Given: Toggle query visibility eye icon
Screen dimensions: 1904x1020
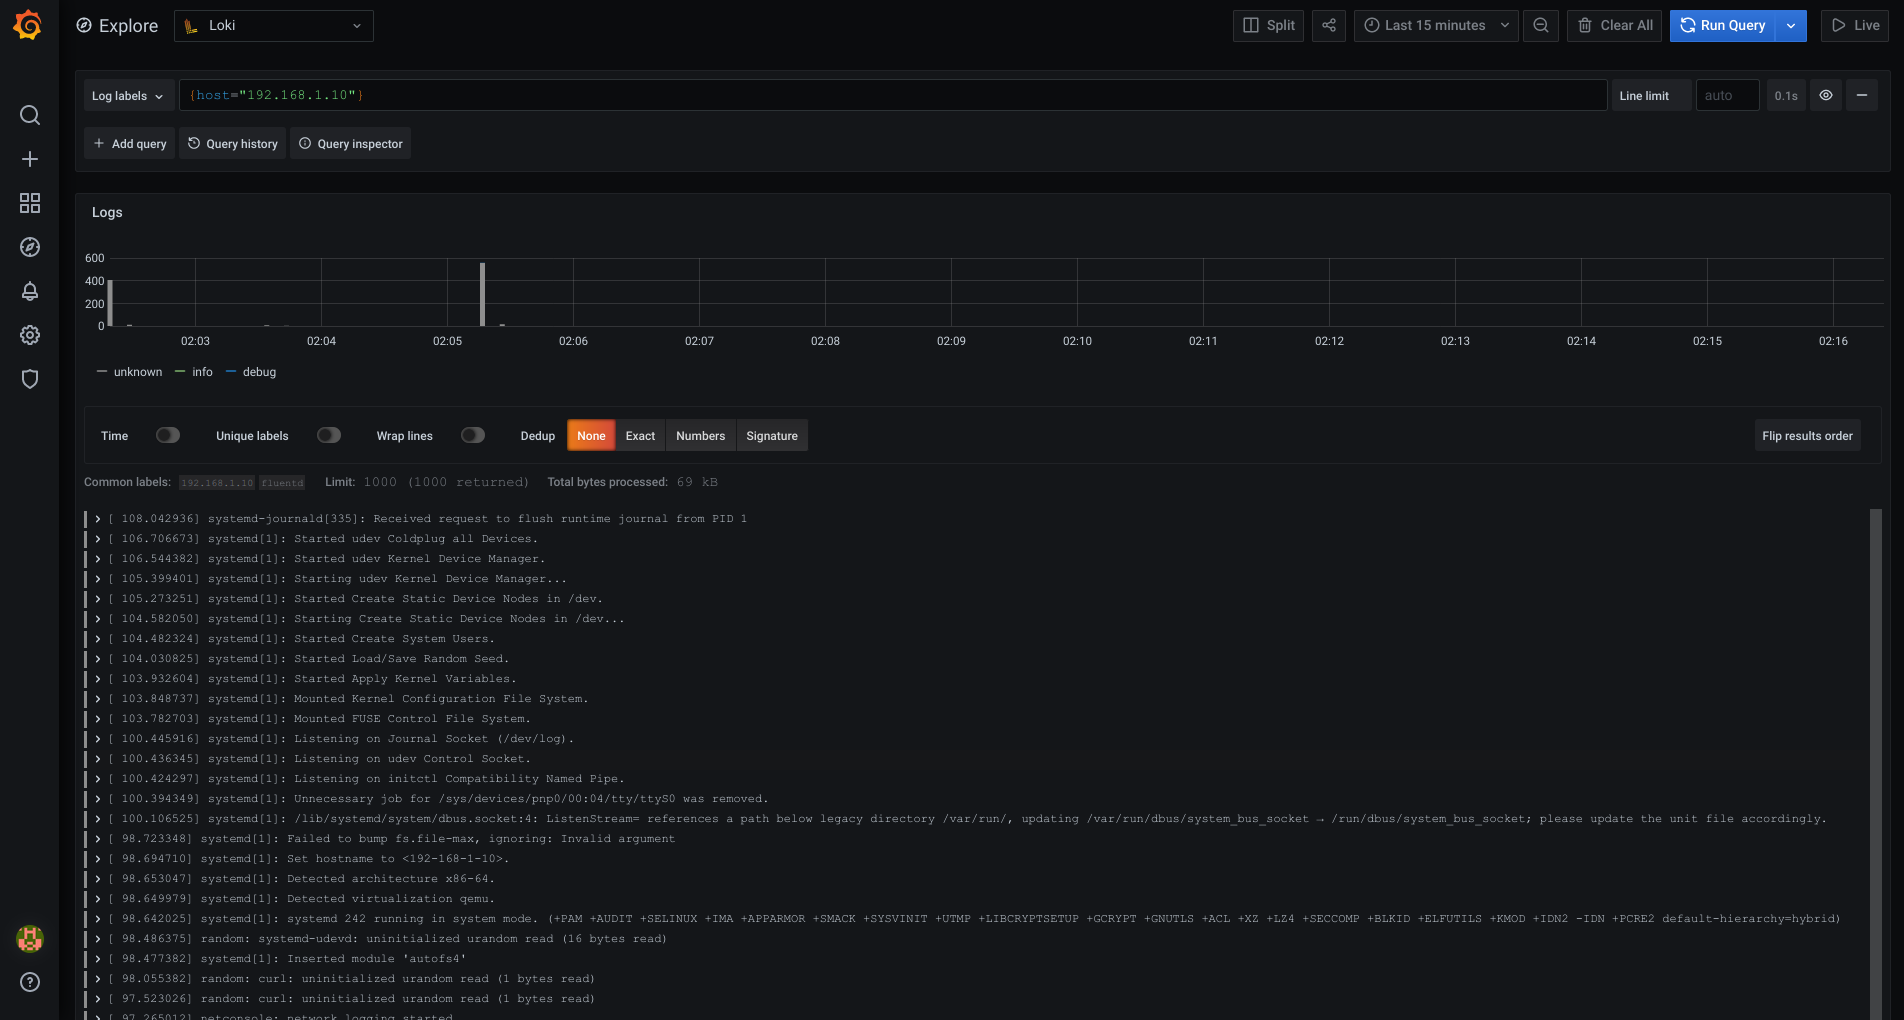Looking at the screenshot, I should (x=1826, y=95).
